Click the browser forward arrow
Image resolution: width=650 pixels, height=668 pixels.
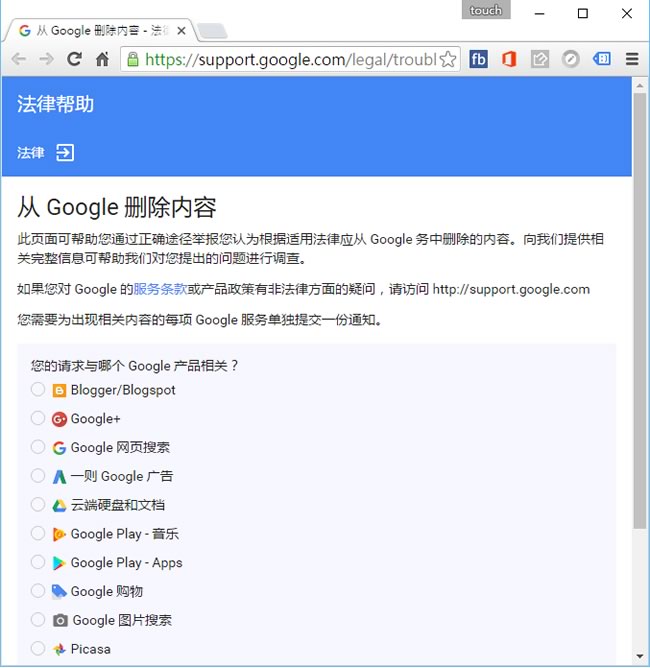pyautogui.click(x=46, y=59)
